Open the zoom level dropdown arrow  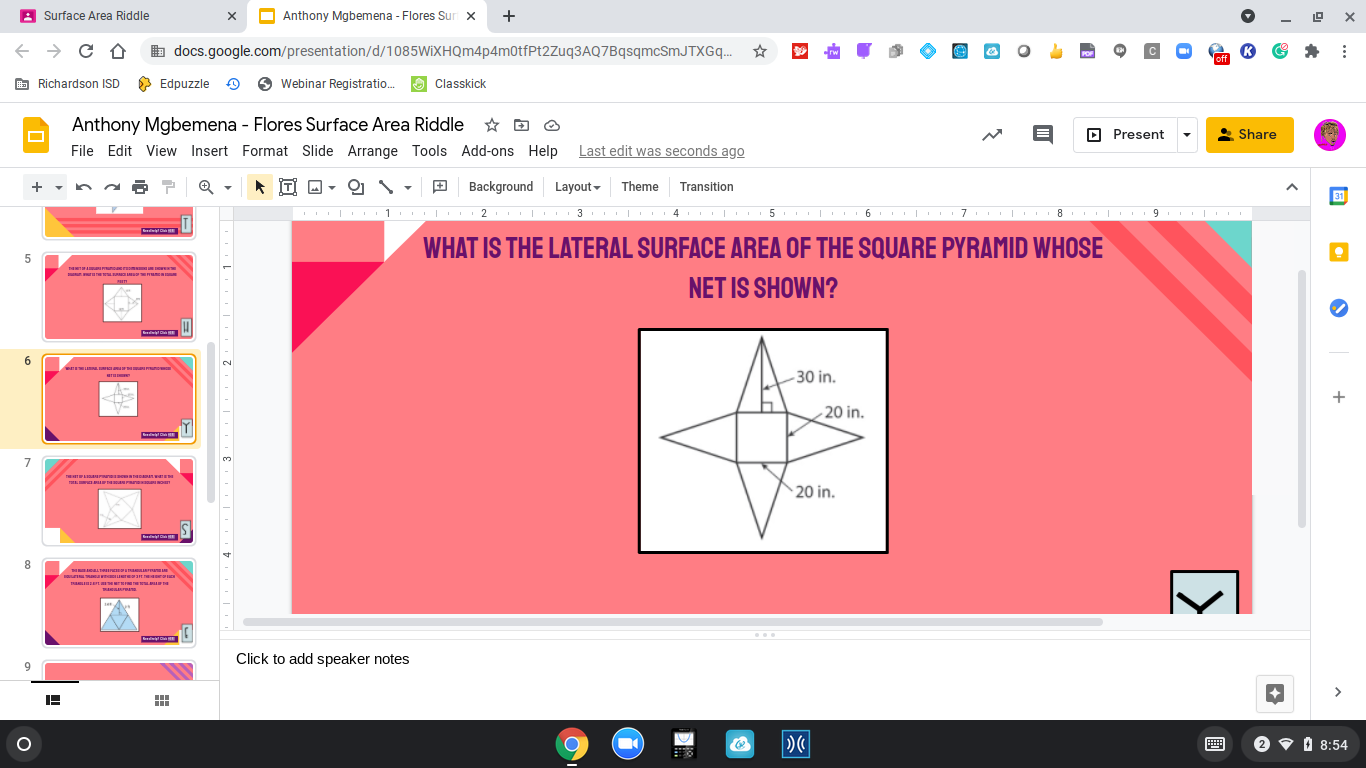click(228, 187)
